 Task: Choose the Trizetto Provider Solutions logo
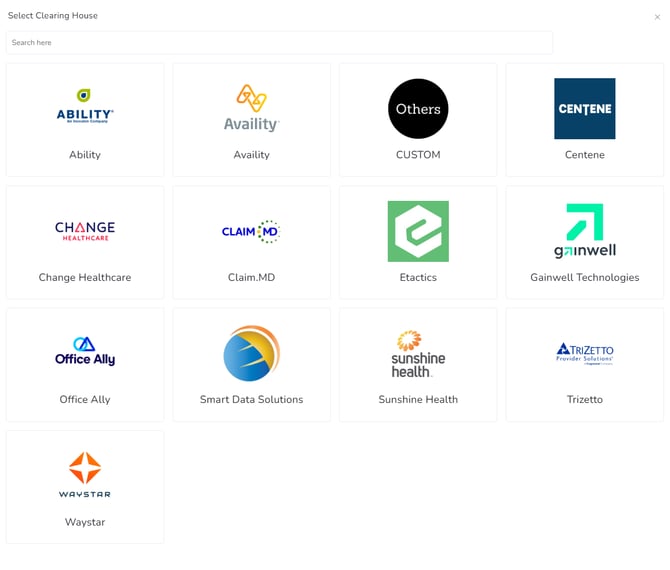[x=585, y=352]
